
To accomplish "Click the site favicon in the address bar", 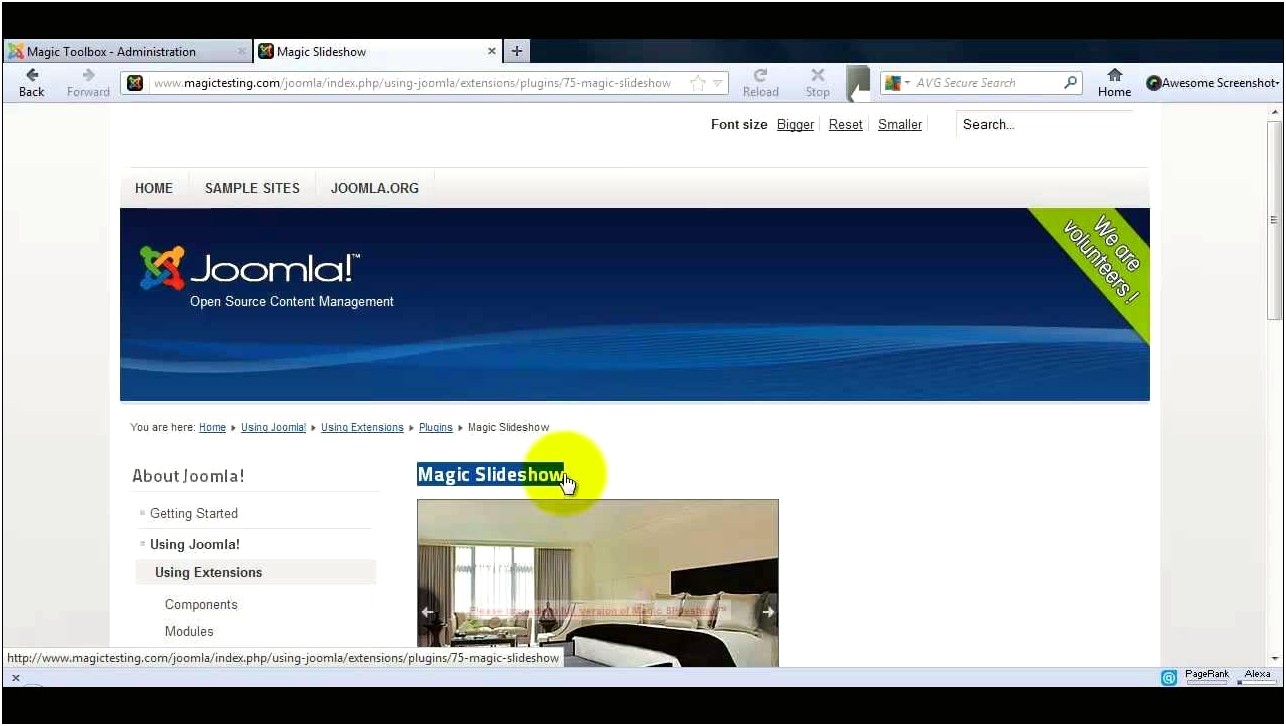I will [x=135, y=83].
